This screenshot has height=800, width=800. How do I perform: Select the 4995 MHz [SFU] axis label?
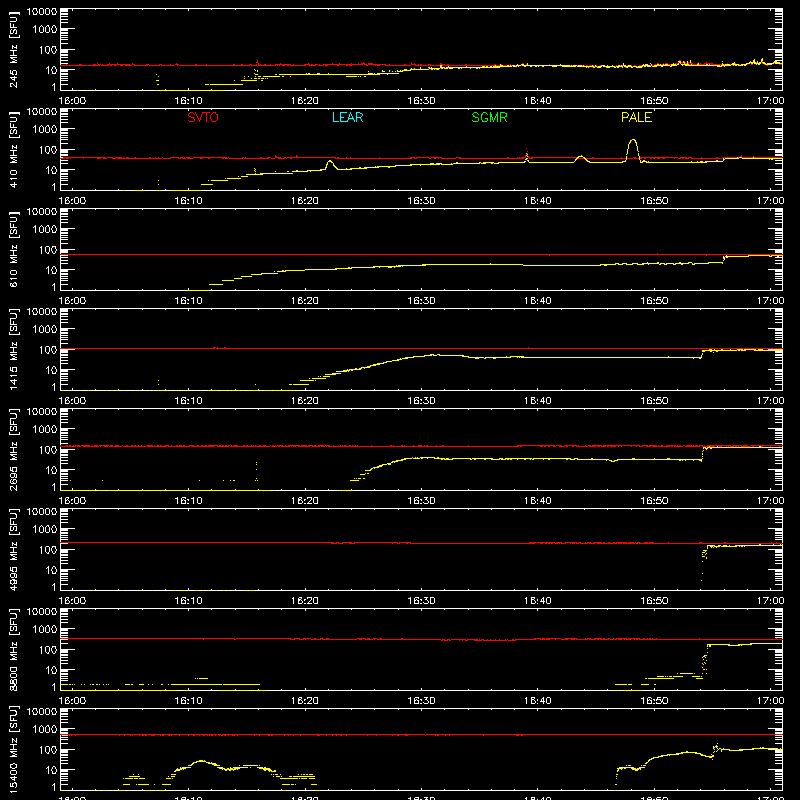(x=14, y=549)
